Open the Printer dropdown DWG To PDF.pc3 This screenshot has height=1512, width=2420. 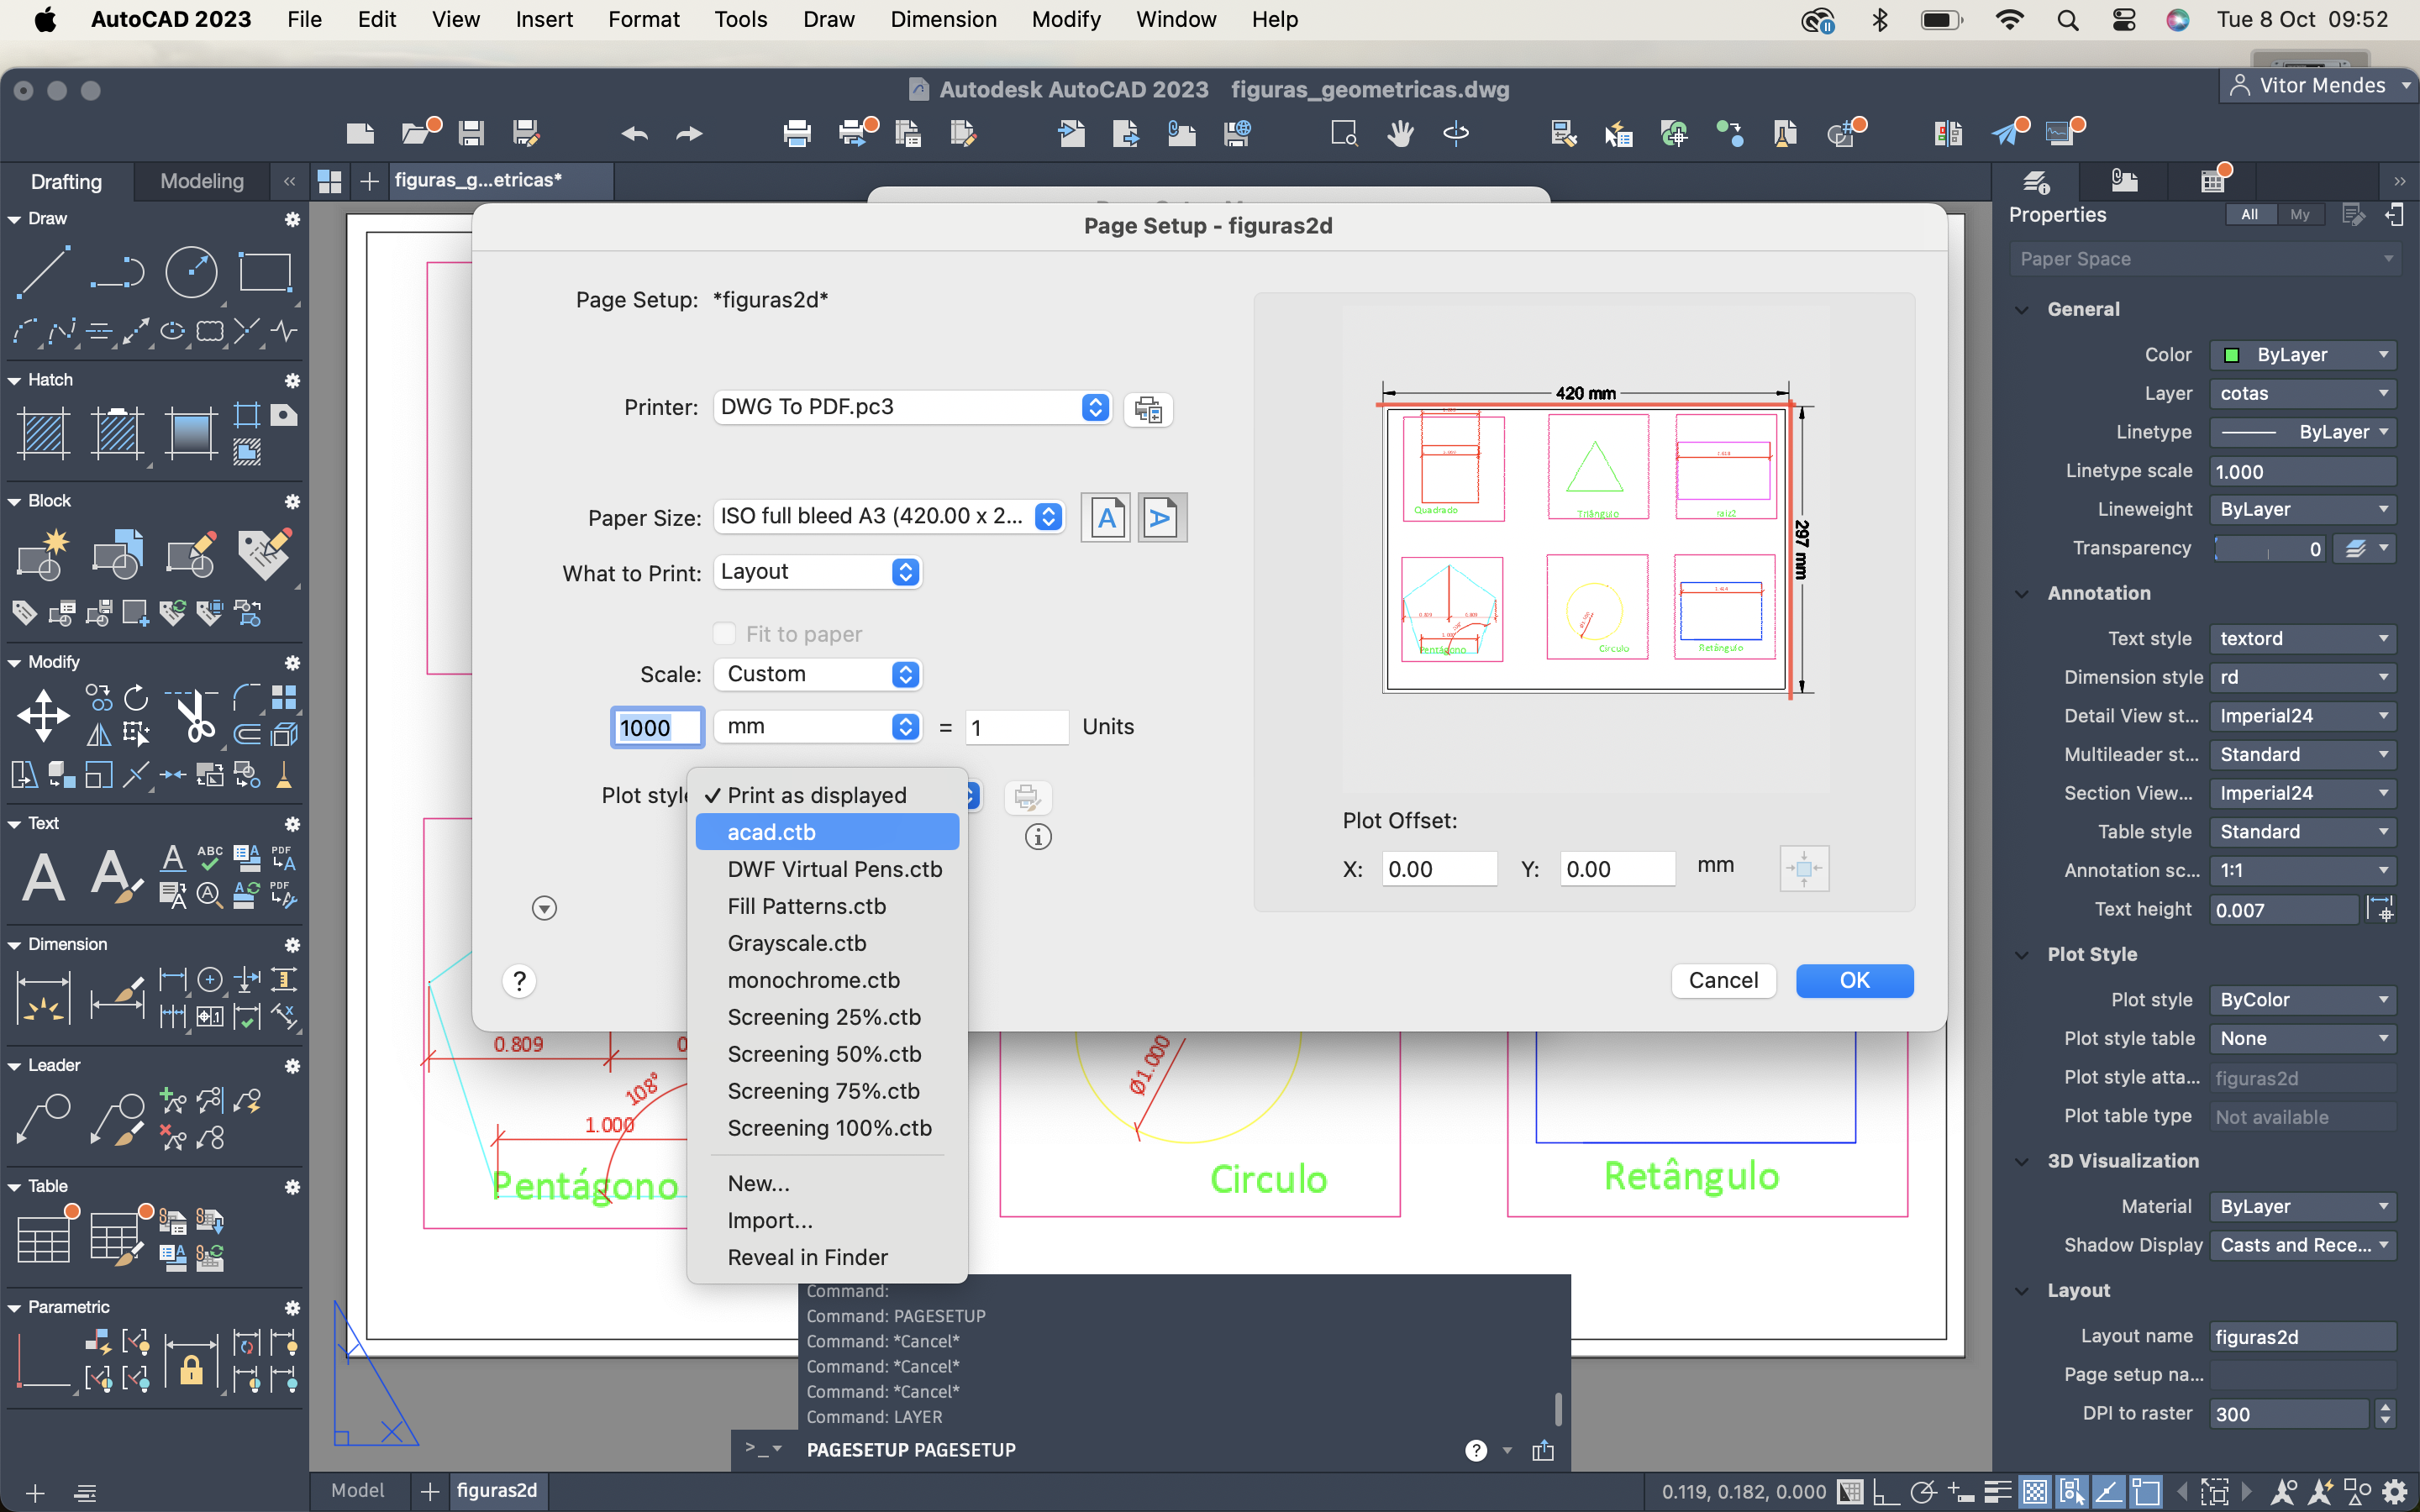(911, 407)
